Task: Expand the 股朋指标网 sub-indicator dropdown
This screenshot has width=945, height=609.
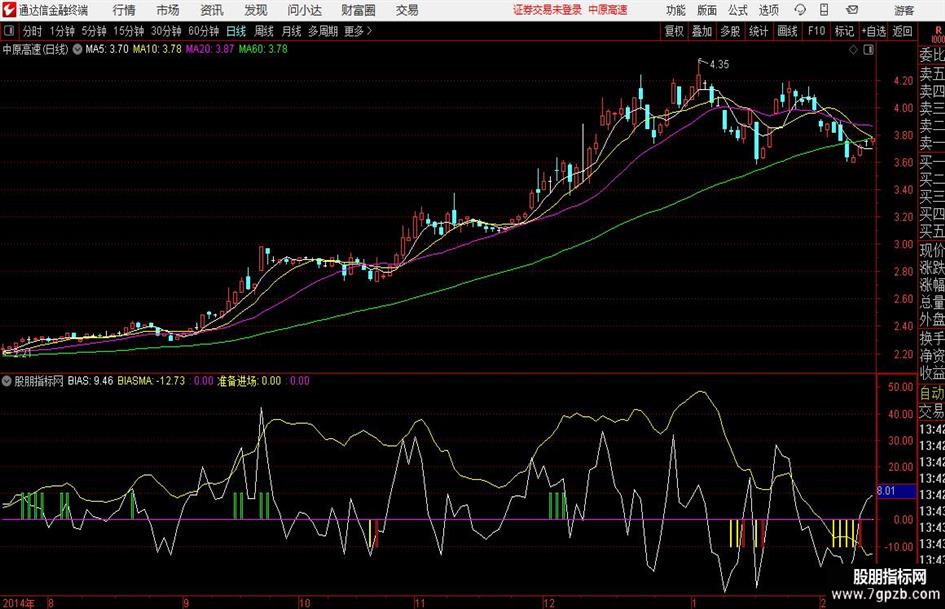Action: point(7,381)
